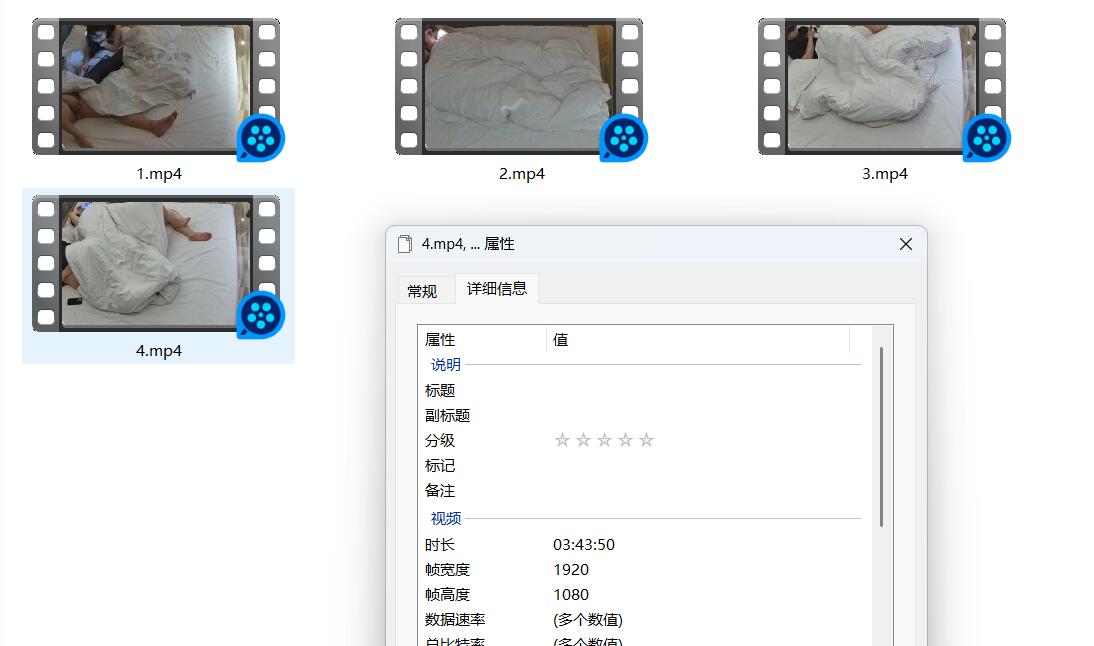1094x646 pixels.
Task: Switch to the 常规 tab
Action: 422,291
